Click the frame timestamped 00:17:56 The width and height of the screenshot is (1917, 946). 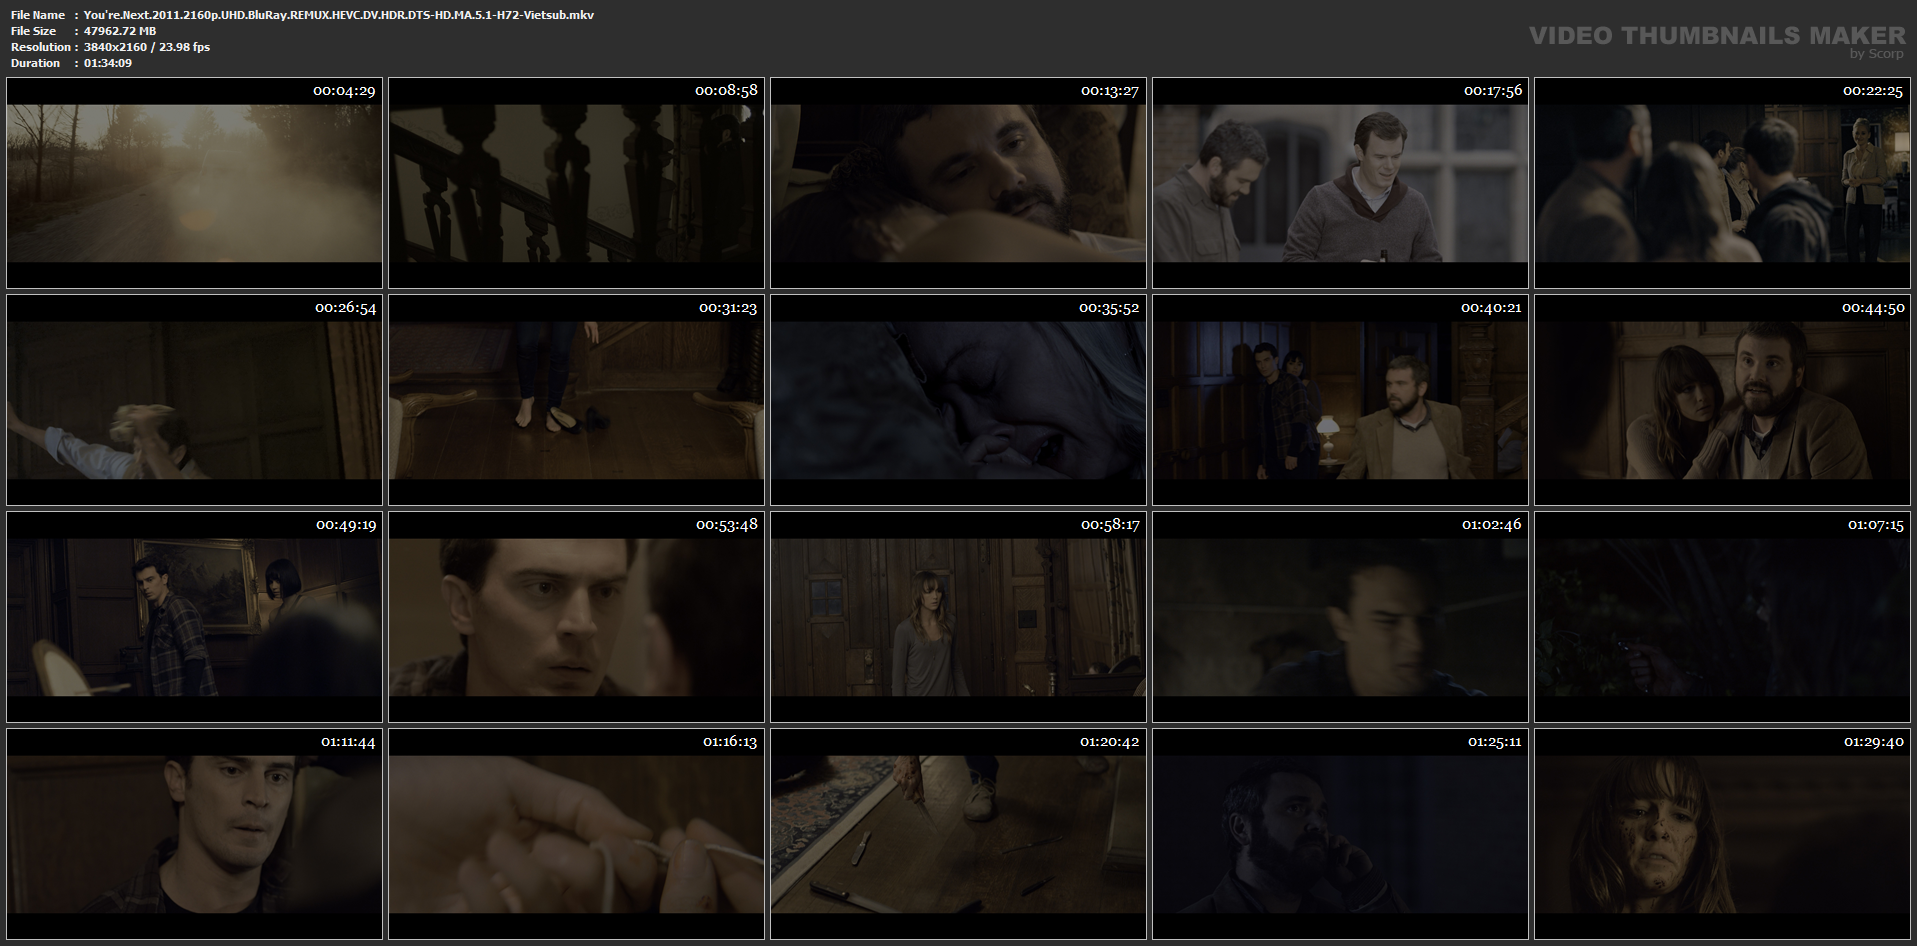[1340, 183]
